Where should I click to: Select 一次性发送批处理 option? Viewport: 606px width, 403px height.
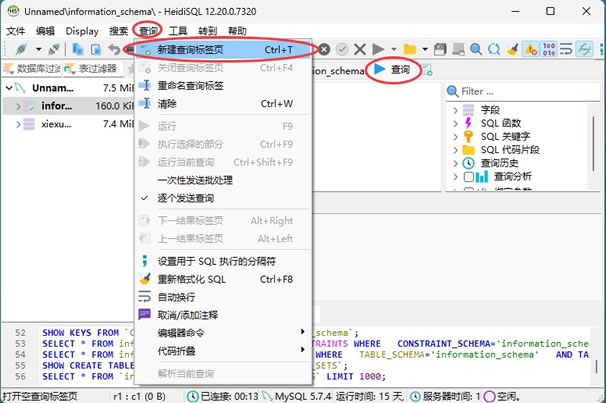[x=223, y=180]
